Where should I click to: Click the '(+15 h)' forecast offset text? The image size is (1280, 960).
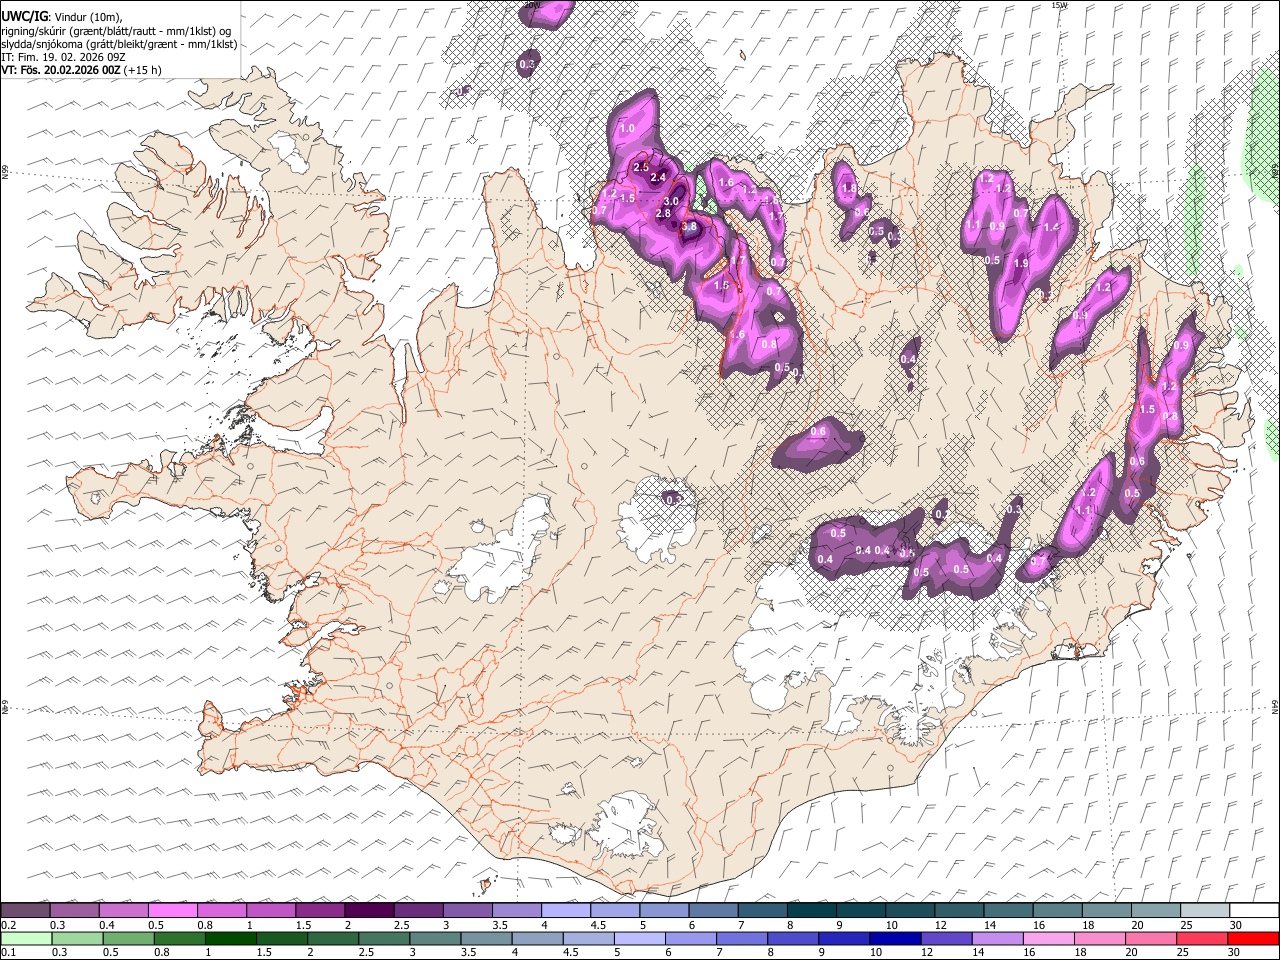pyautogui.click(x=144, y=70)
